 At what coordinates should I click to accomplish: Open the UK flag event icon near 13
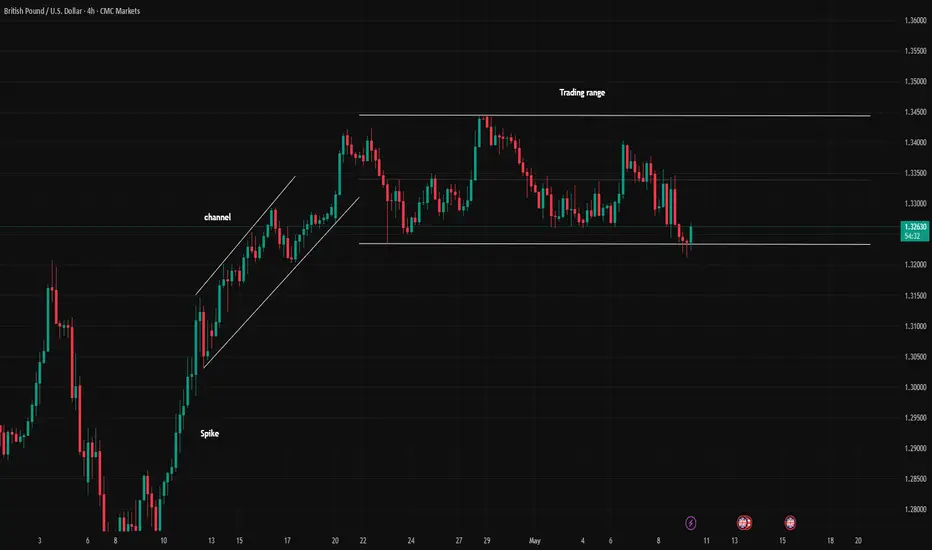[x=744, y=523]
